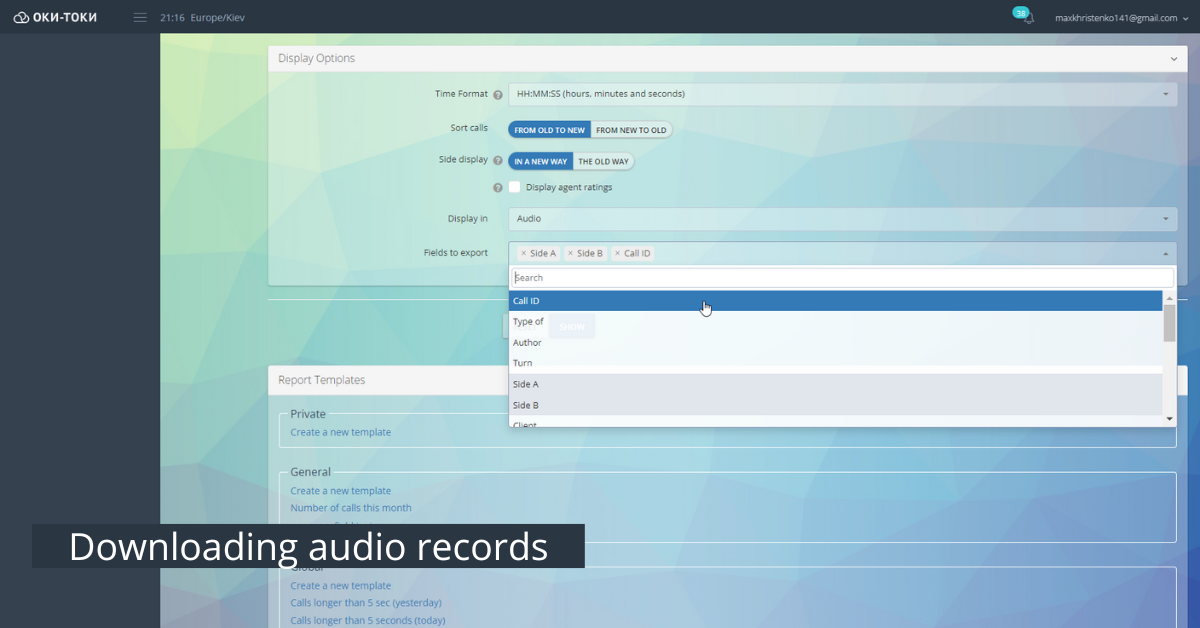This screenshot has height=628, width=1200.
Task: Set side display to The old way
Action: coord(604,161)
